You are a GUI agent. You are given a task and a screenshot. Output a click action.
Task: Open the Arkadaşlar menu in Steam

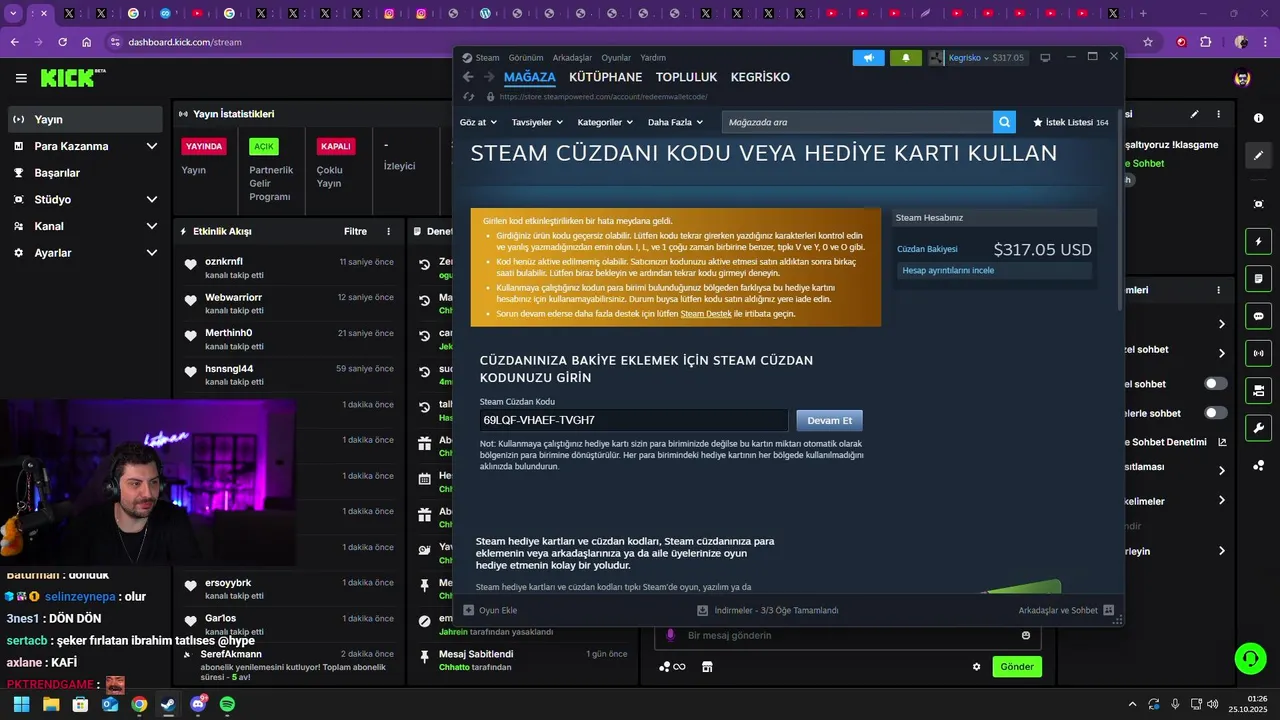click(x=573, y=58)
